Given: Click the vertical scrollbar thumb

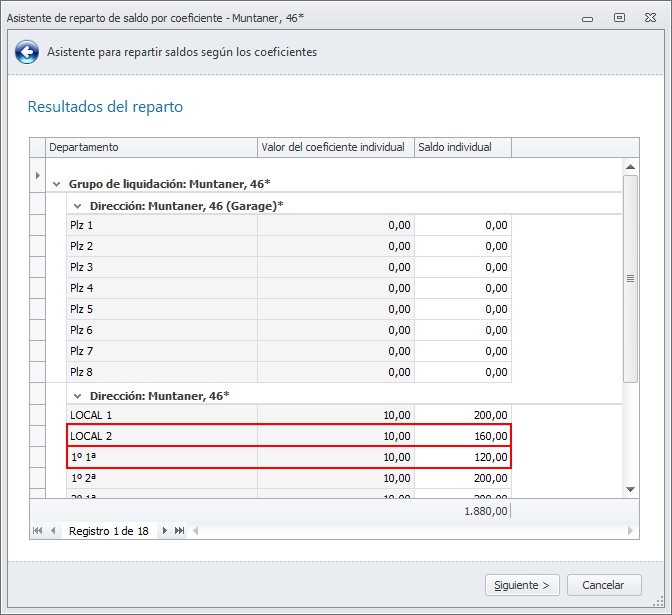Looking at the screenshot, I should click(x=630, y=278).
